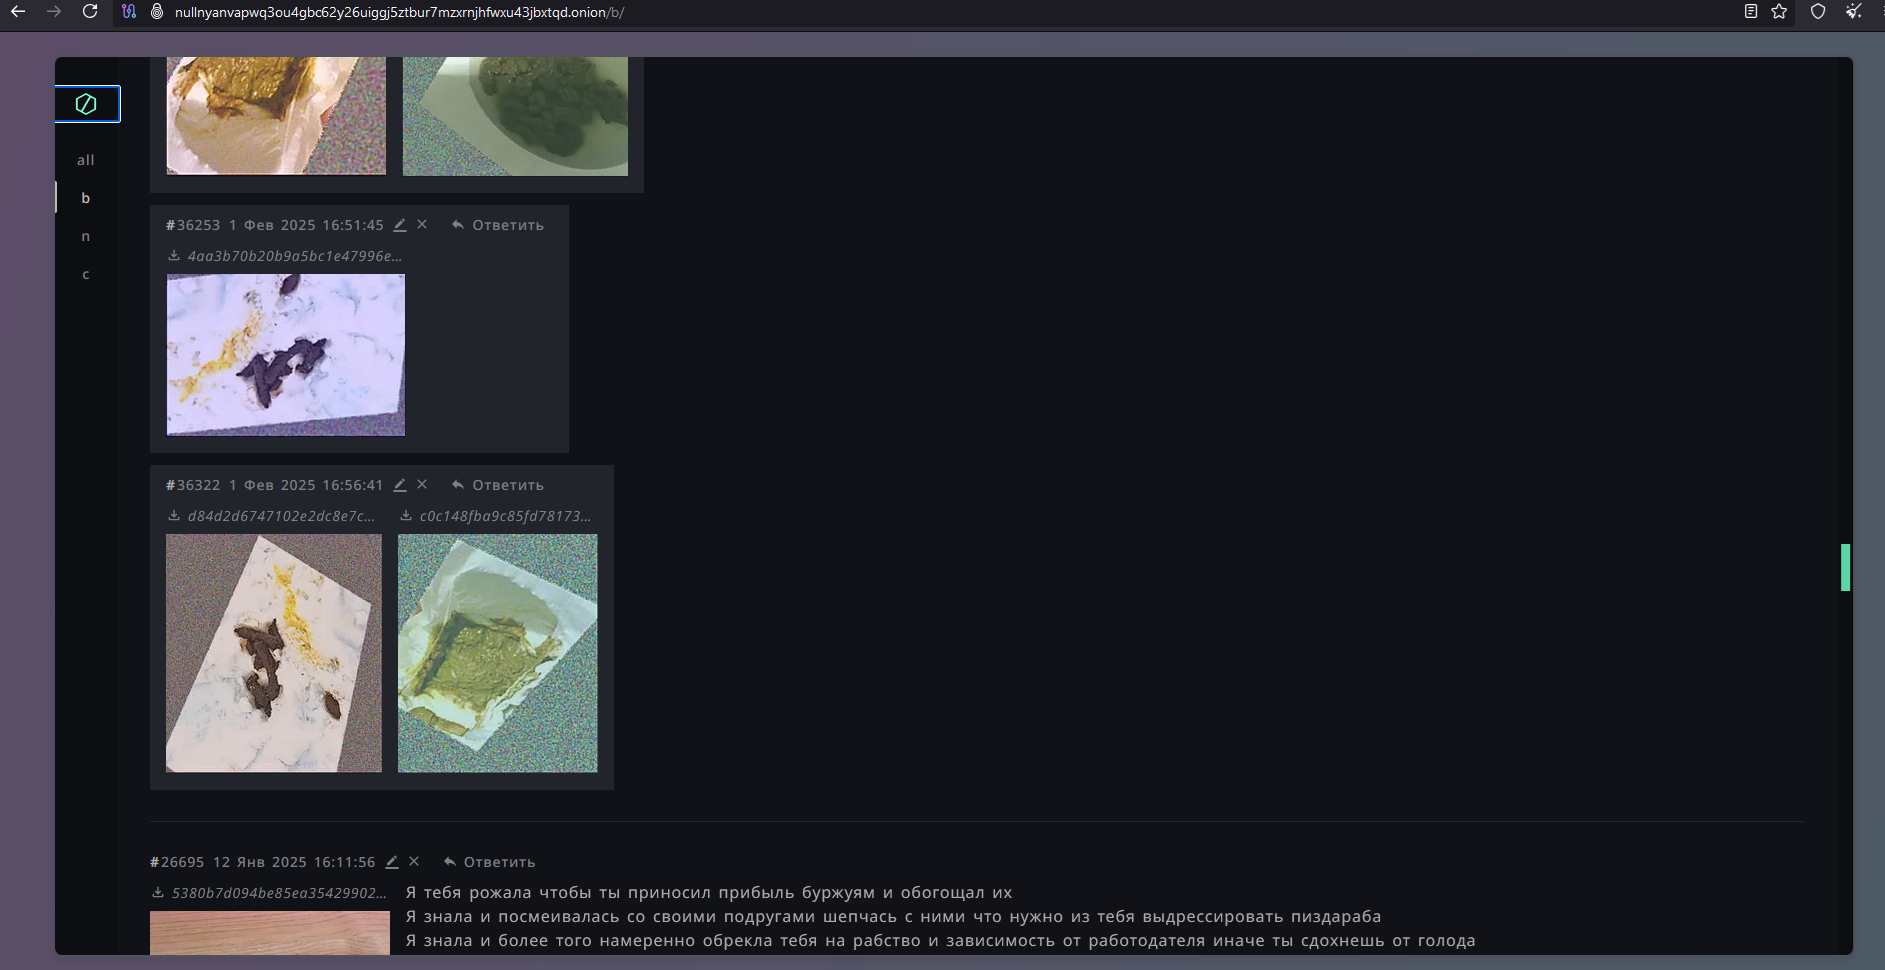Download the file 5380b7d094be85ea35429902
Viewport: 1885px width, 970px height.
[158, 893]
